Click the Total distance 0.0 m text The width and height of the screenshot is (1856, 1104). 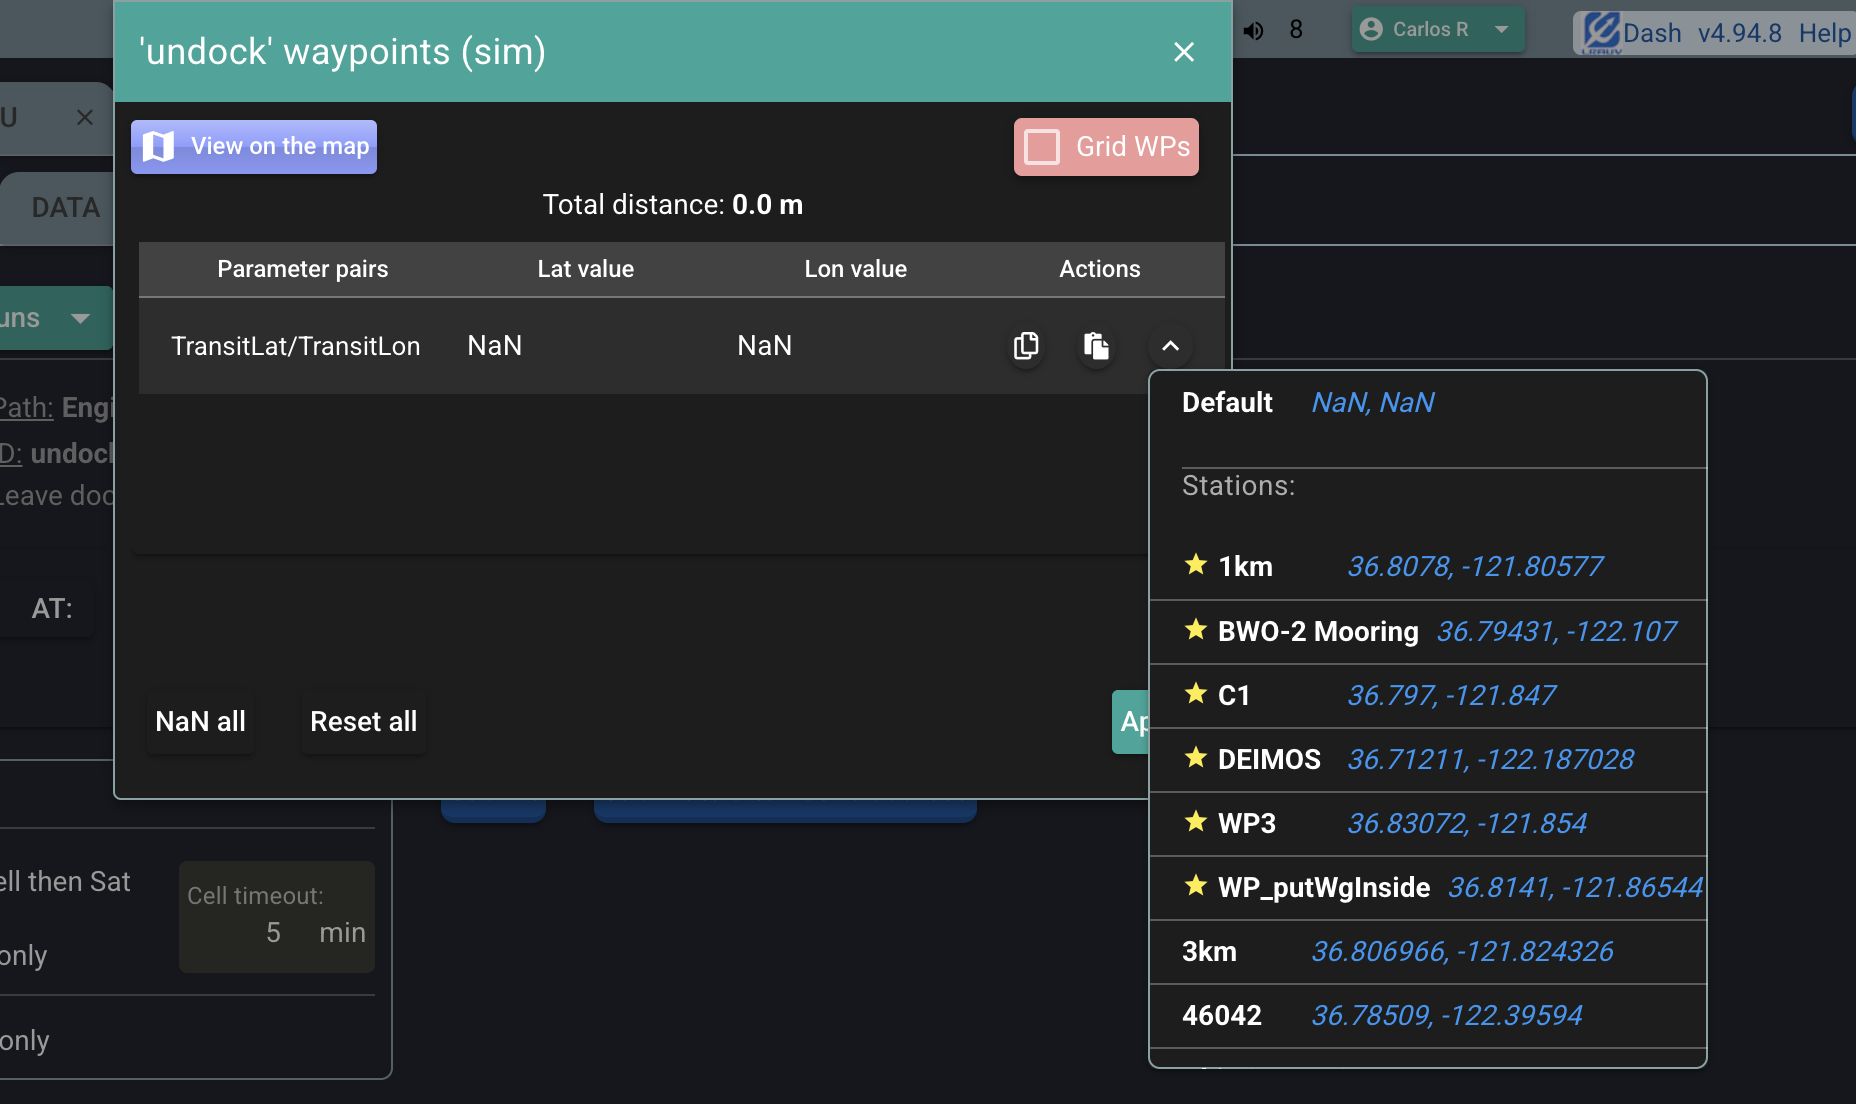click(673, 205)
